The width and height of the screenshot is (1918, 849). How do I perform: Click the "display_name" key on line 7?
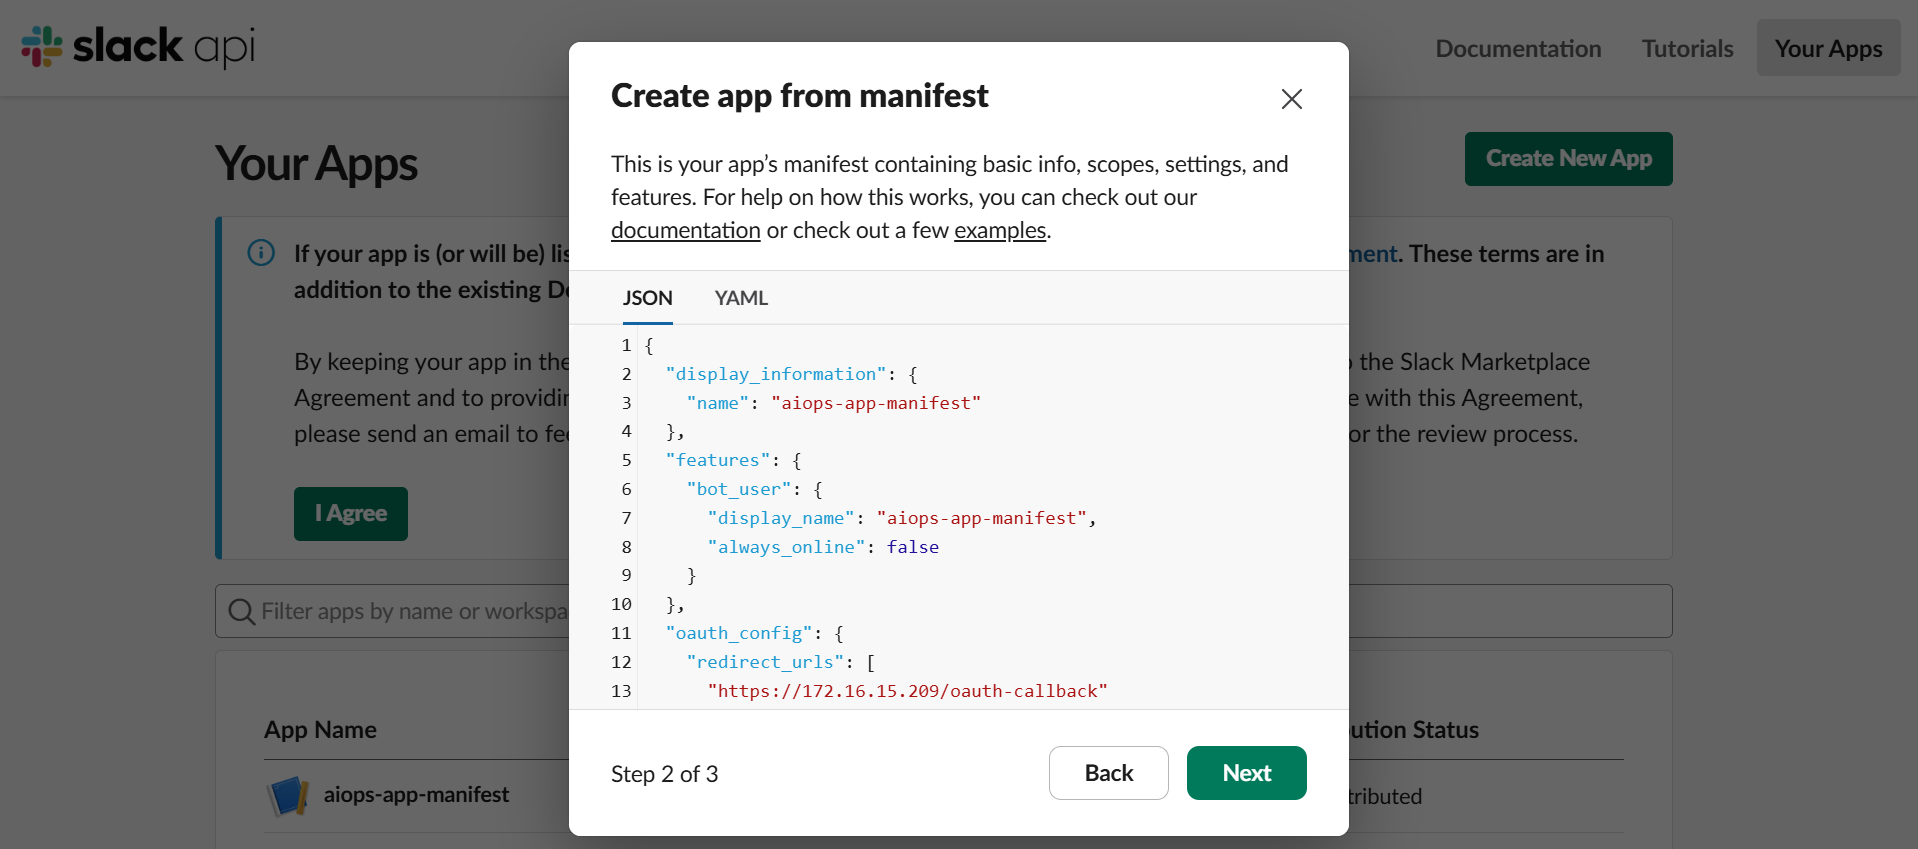(781, 518)
